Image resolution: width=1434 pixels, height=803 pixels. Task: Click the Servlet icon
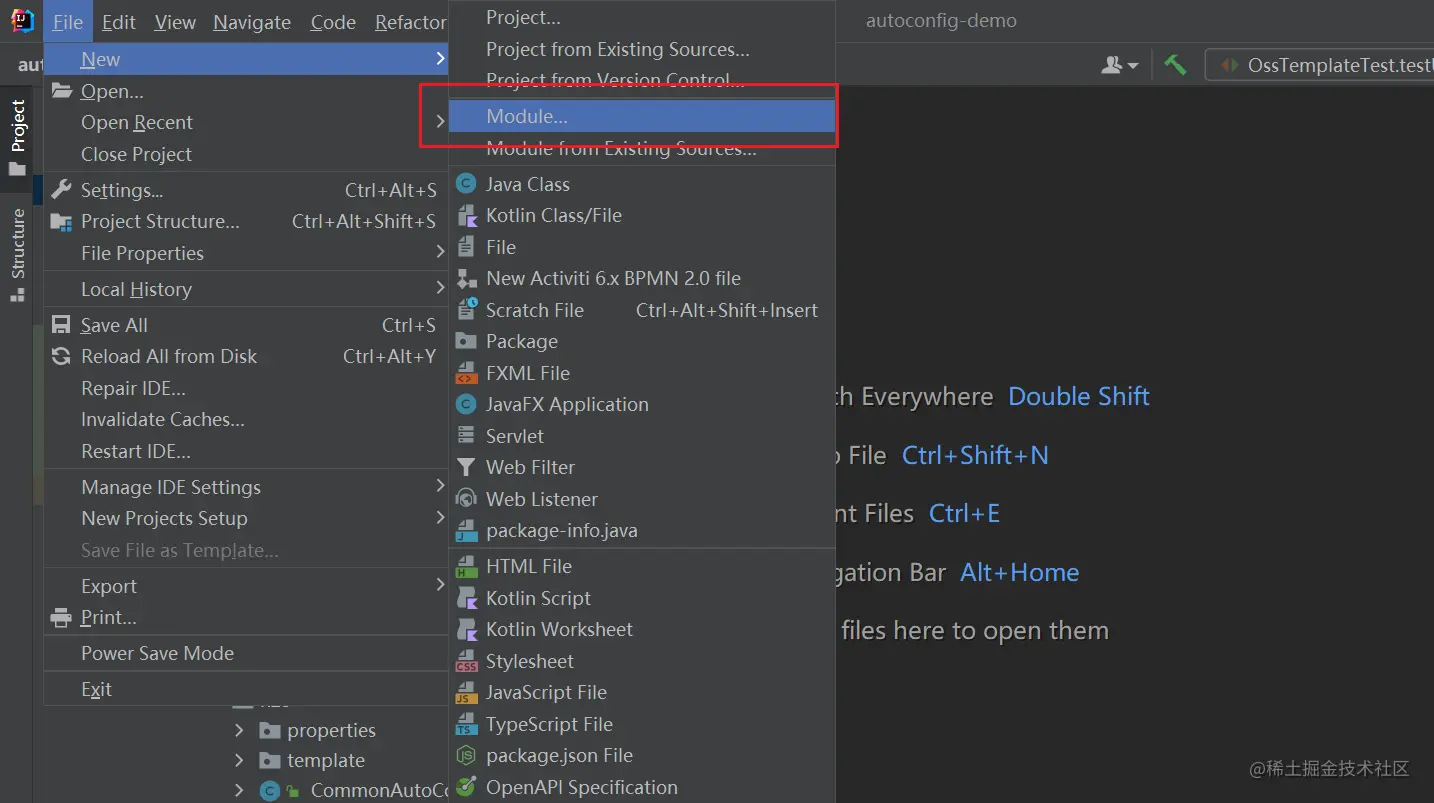point(466,436)
